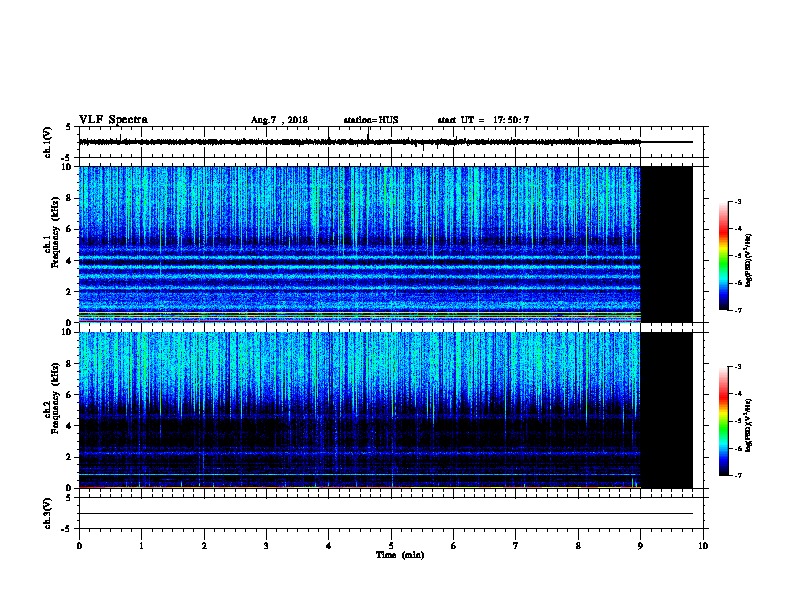This screenshot has width=792, height=612.
Task: Click time axis tick label "8"
Action: [x=578, y=546]
